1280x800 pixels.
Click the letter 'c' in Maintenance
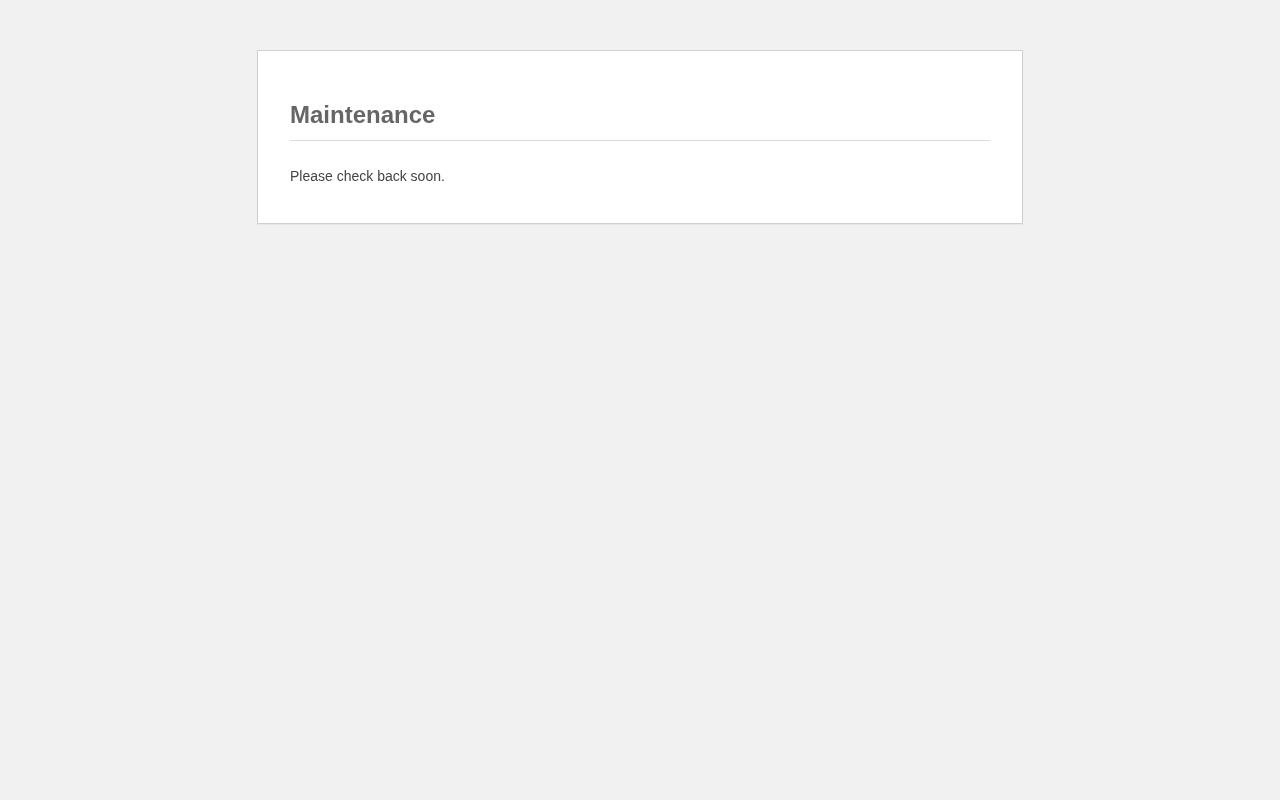414,117
